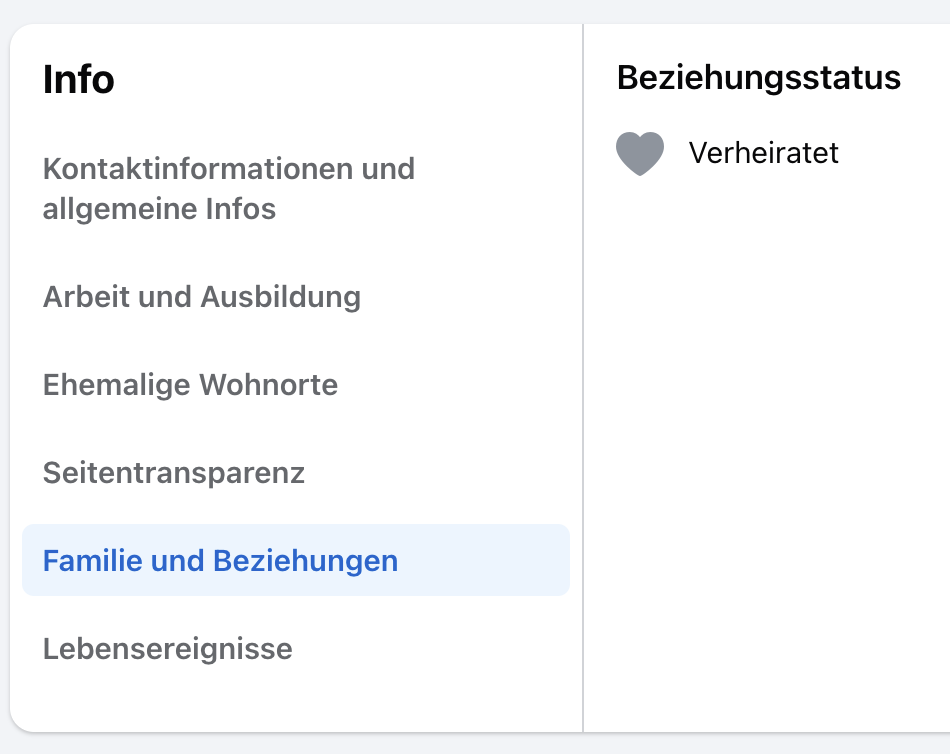This screenshot has width=950, height=754.
Task: Go to former residences, Ehemalige Wohnorte
Action: tap(190, 385)
